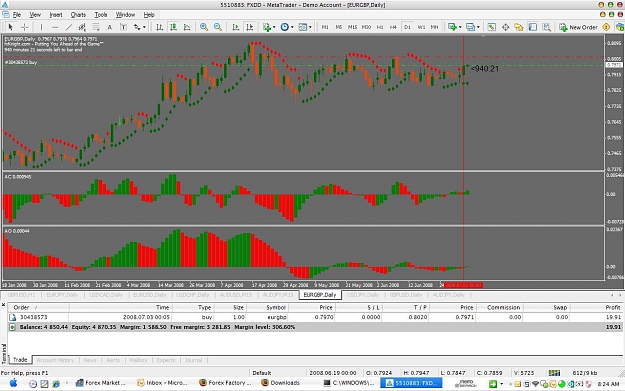Set timeframe to M30

coord(366,27)
